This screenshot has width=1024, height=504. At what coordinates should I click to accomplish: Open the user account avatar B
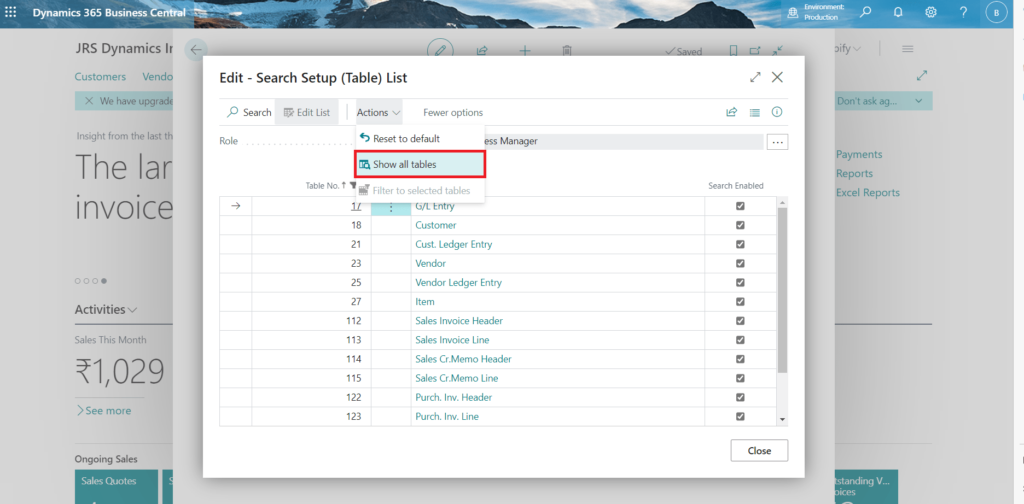996,12
